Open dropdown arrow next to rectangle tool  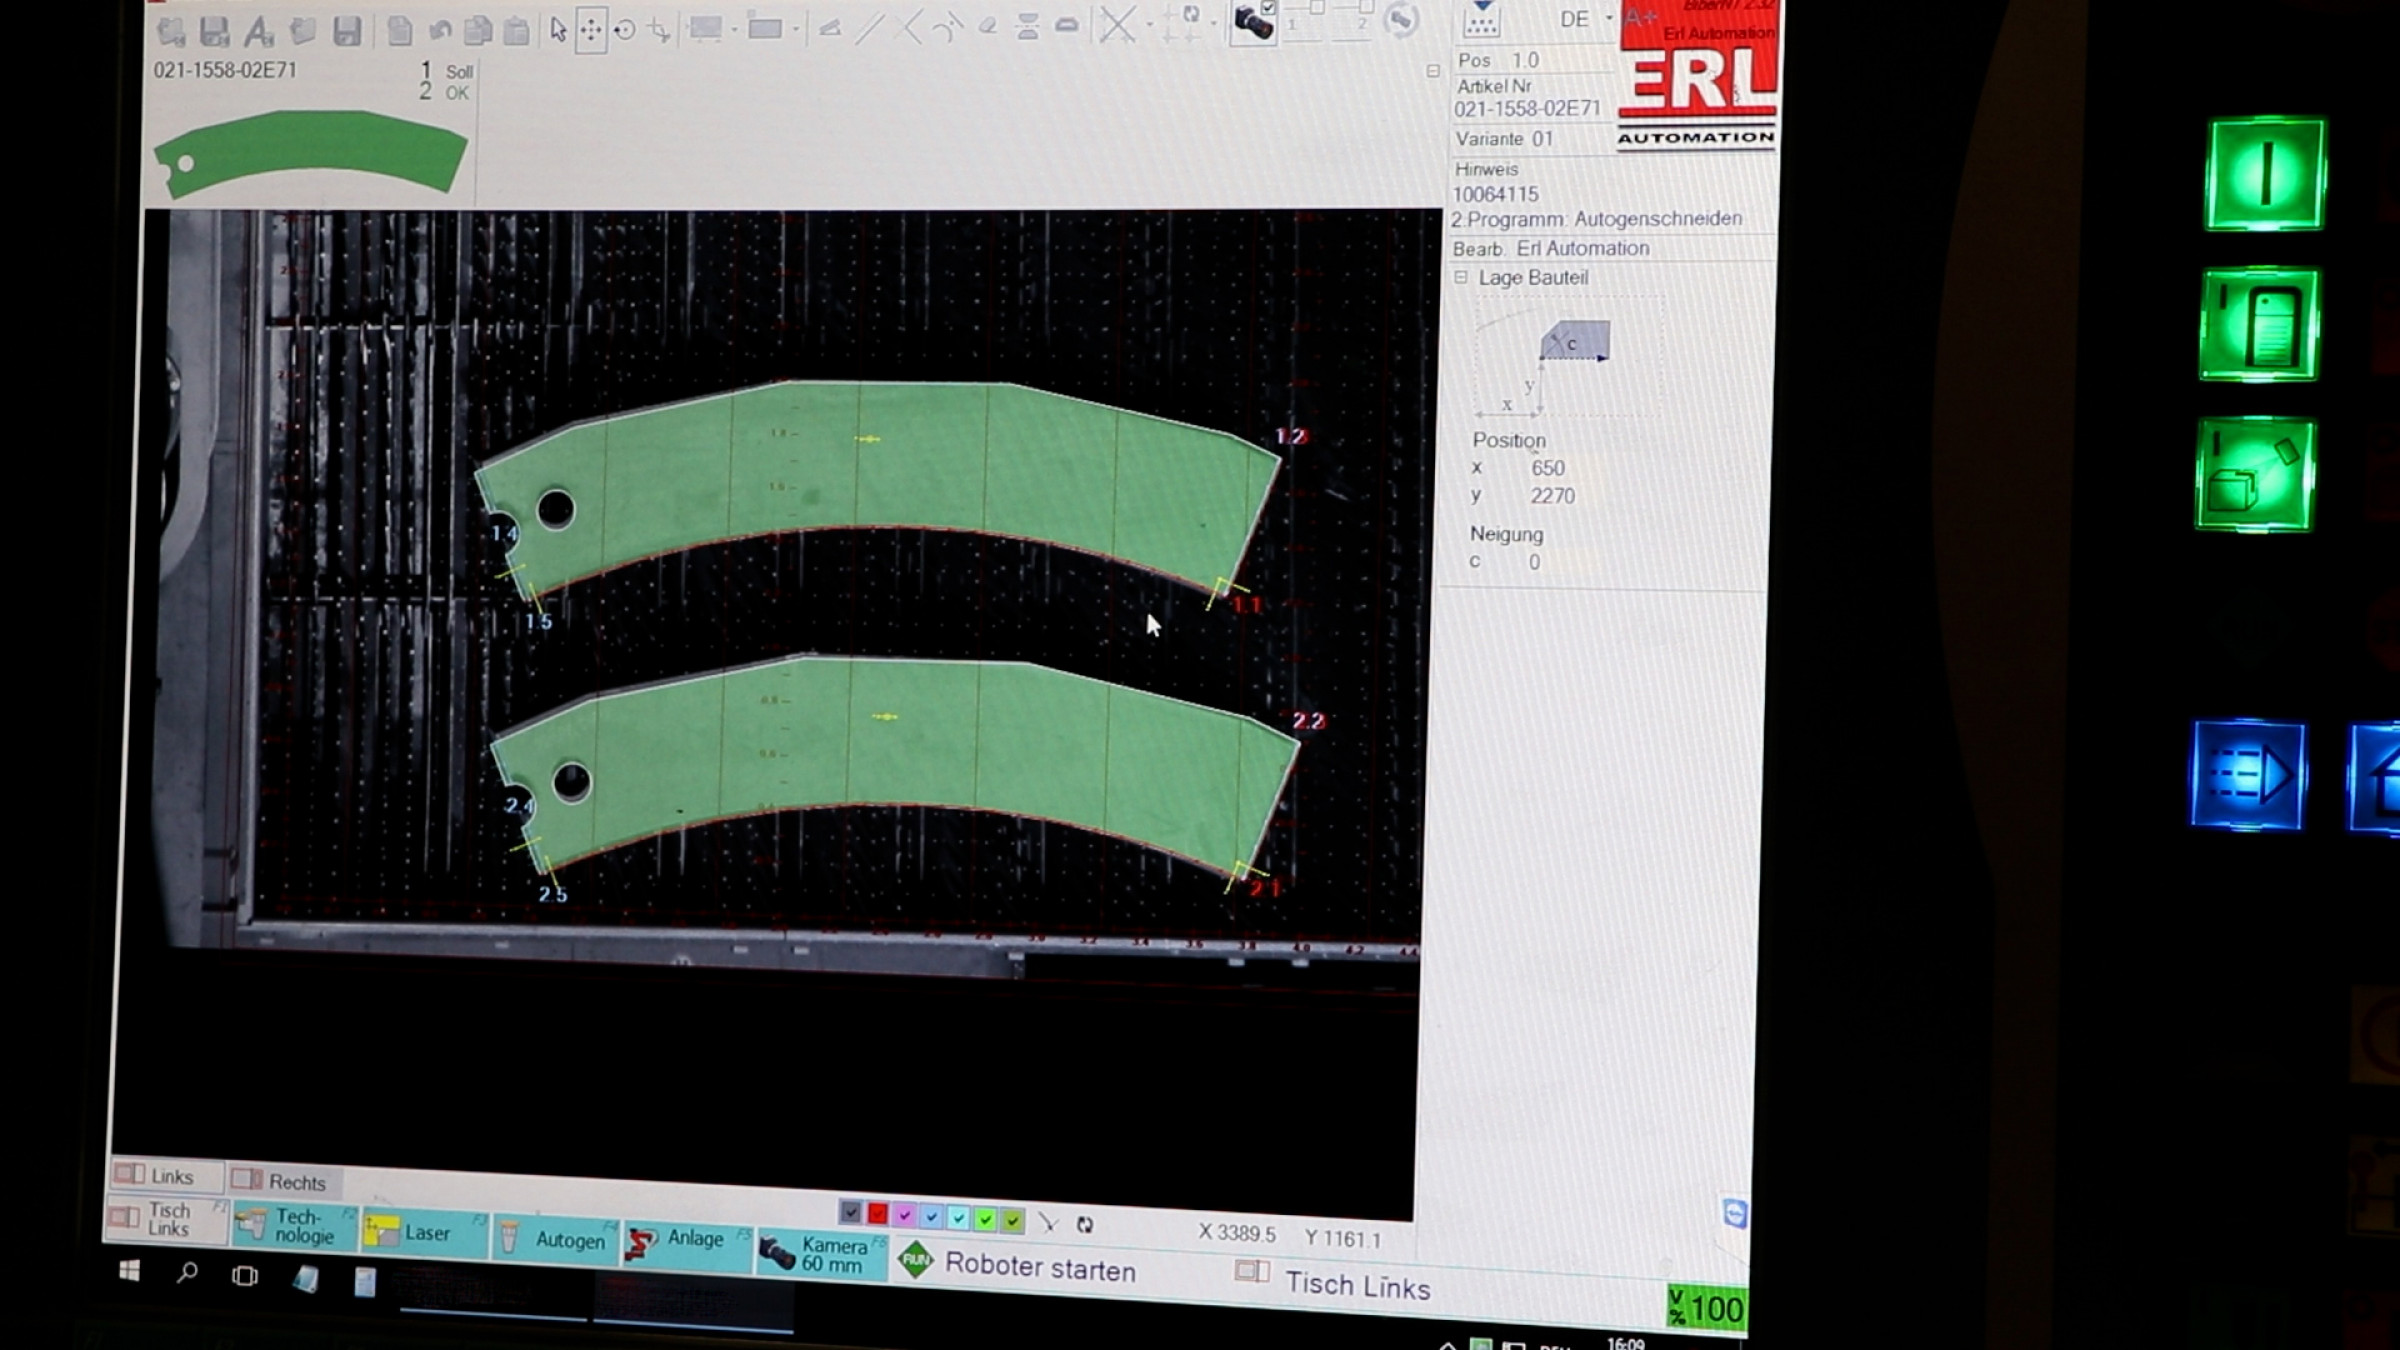click(796, 30)
